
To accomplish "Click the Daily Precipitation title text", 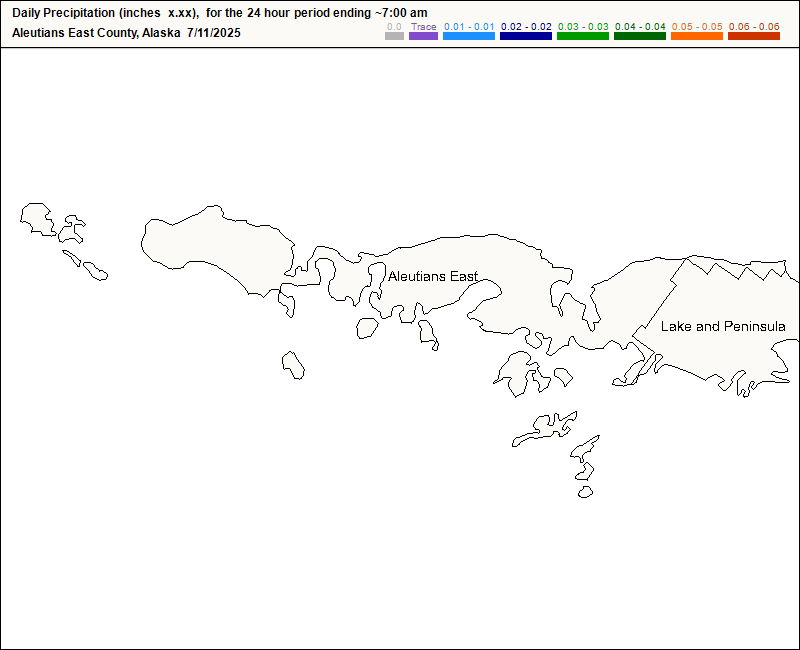I will (220, 13).
